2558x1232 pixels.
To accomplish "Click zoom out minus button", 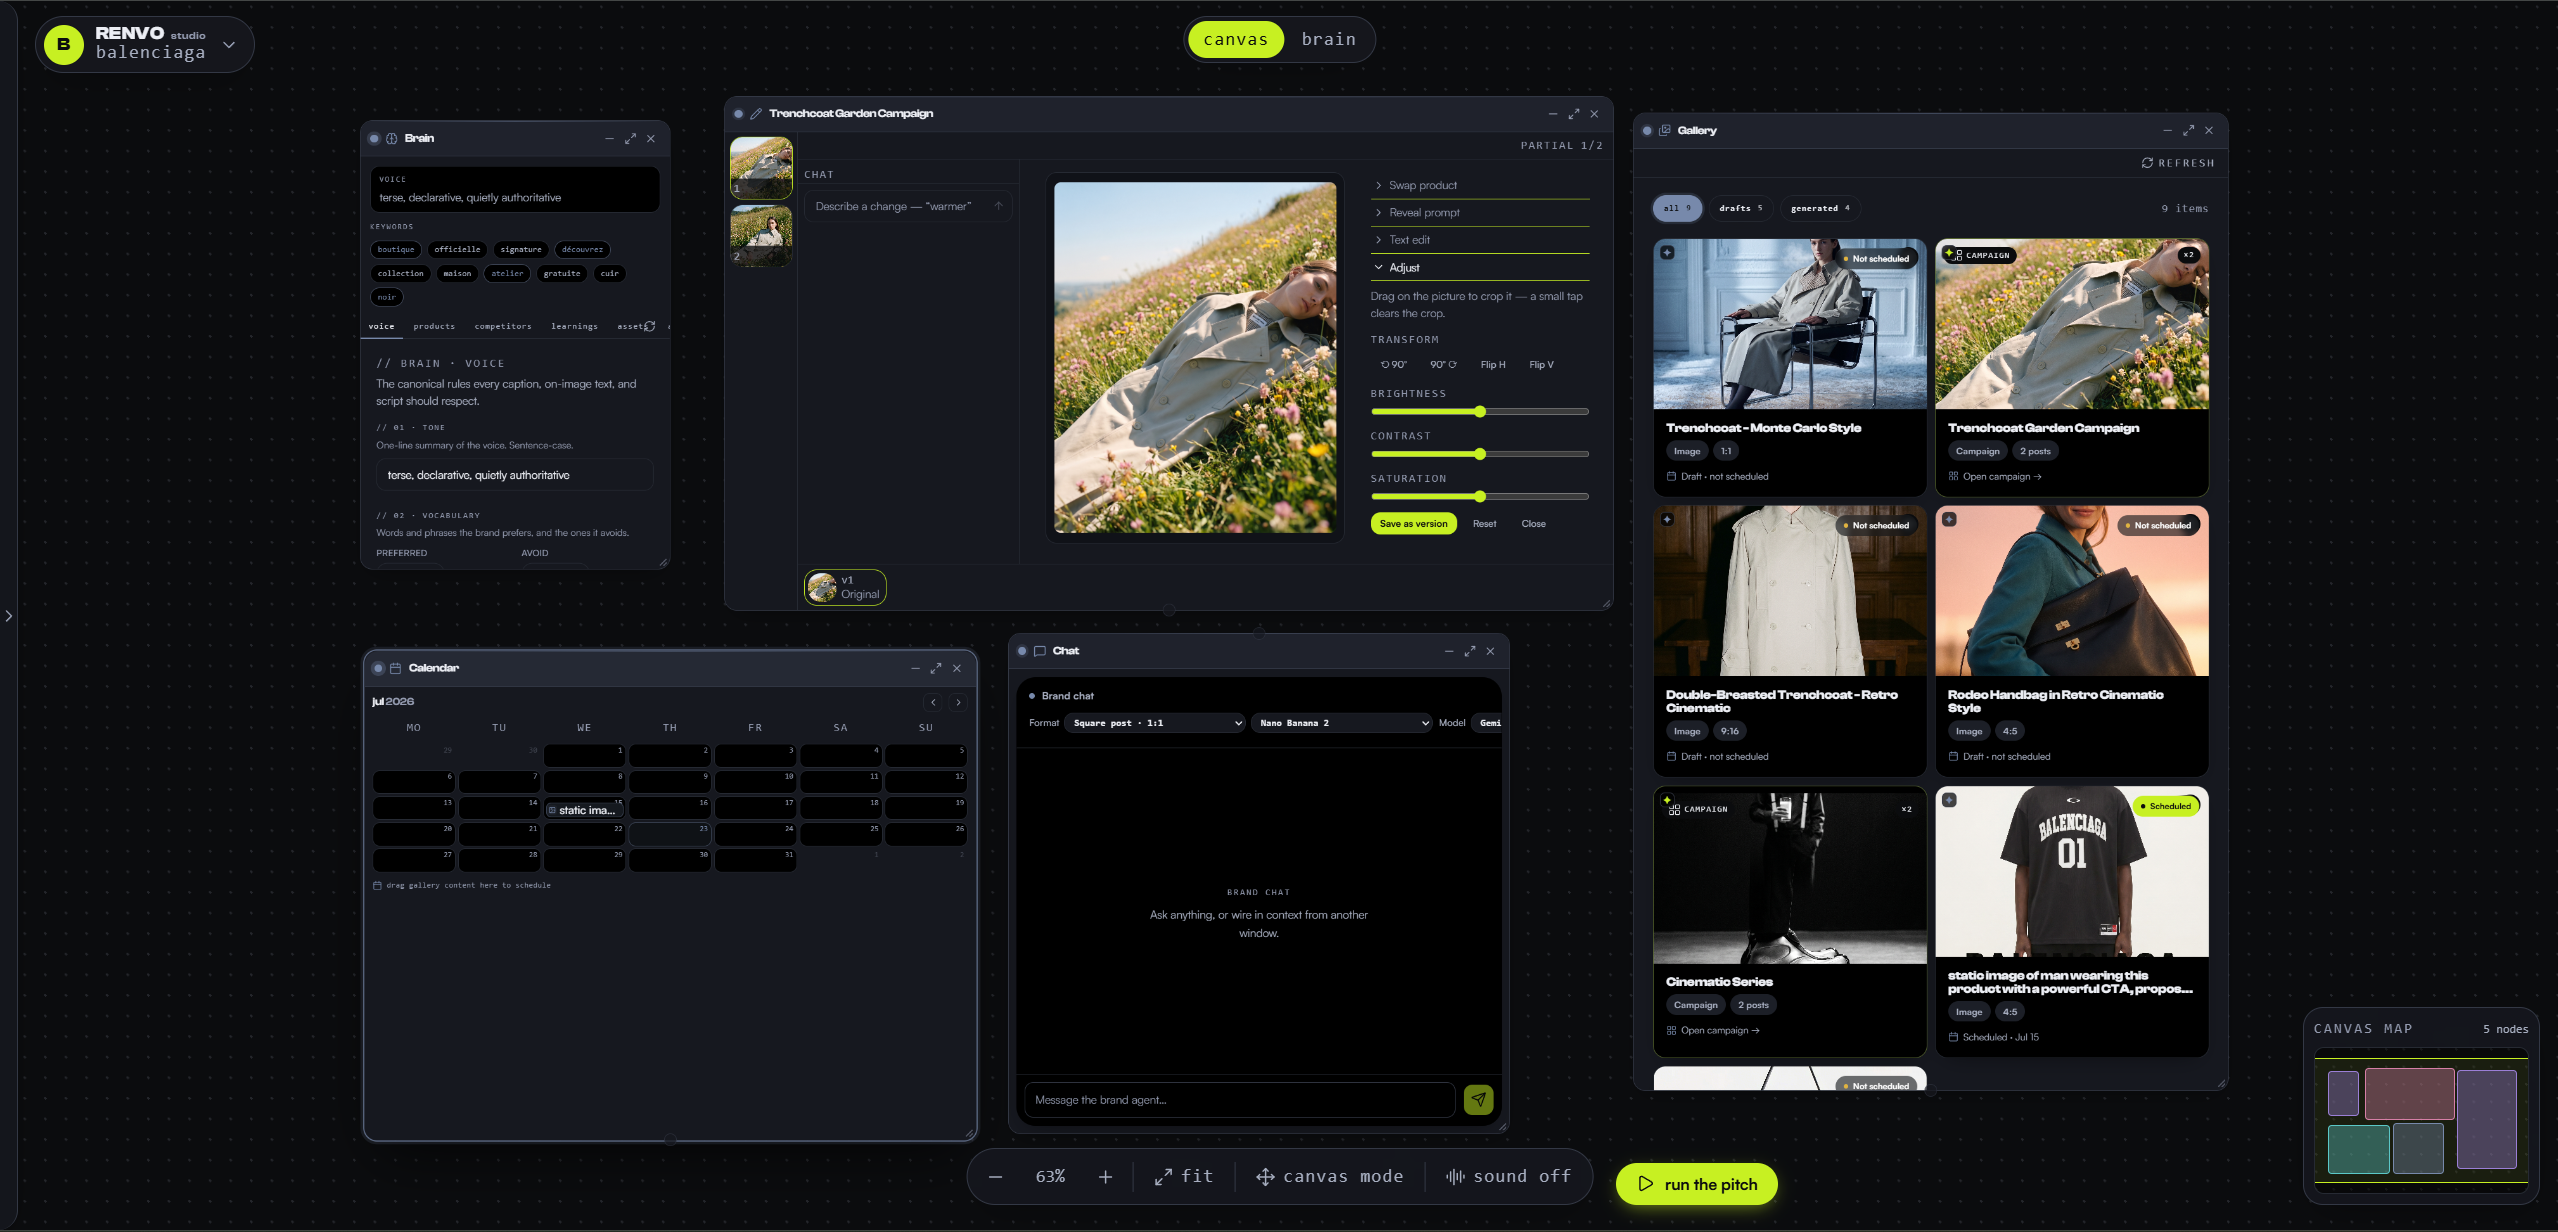I will tap(995, 1177).
